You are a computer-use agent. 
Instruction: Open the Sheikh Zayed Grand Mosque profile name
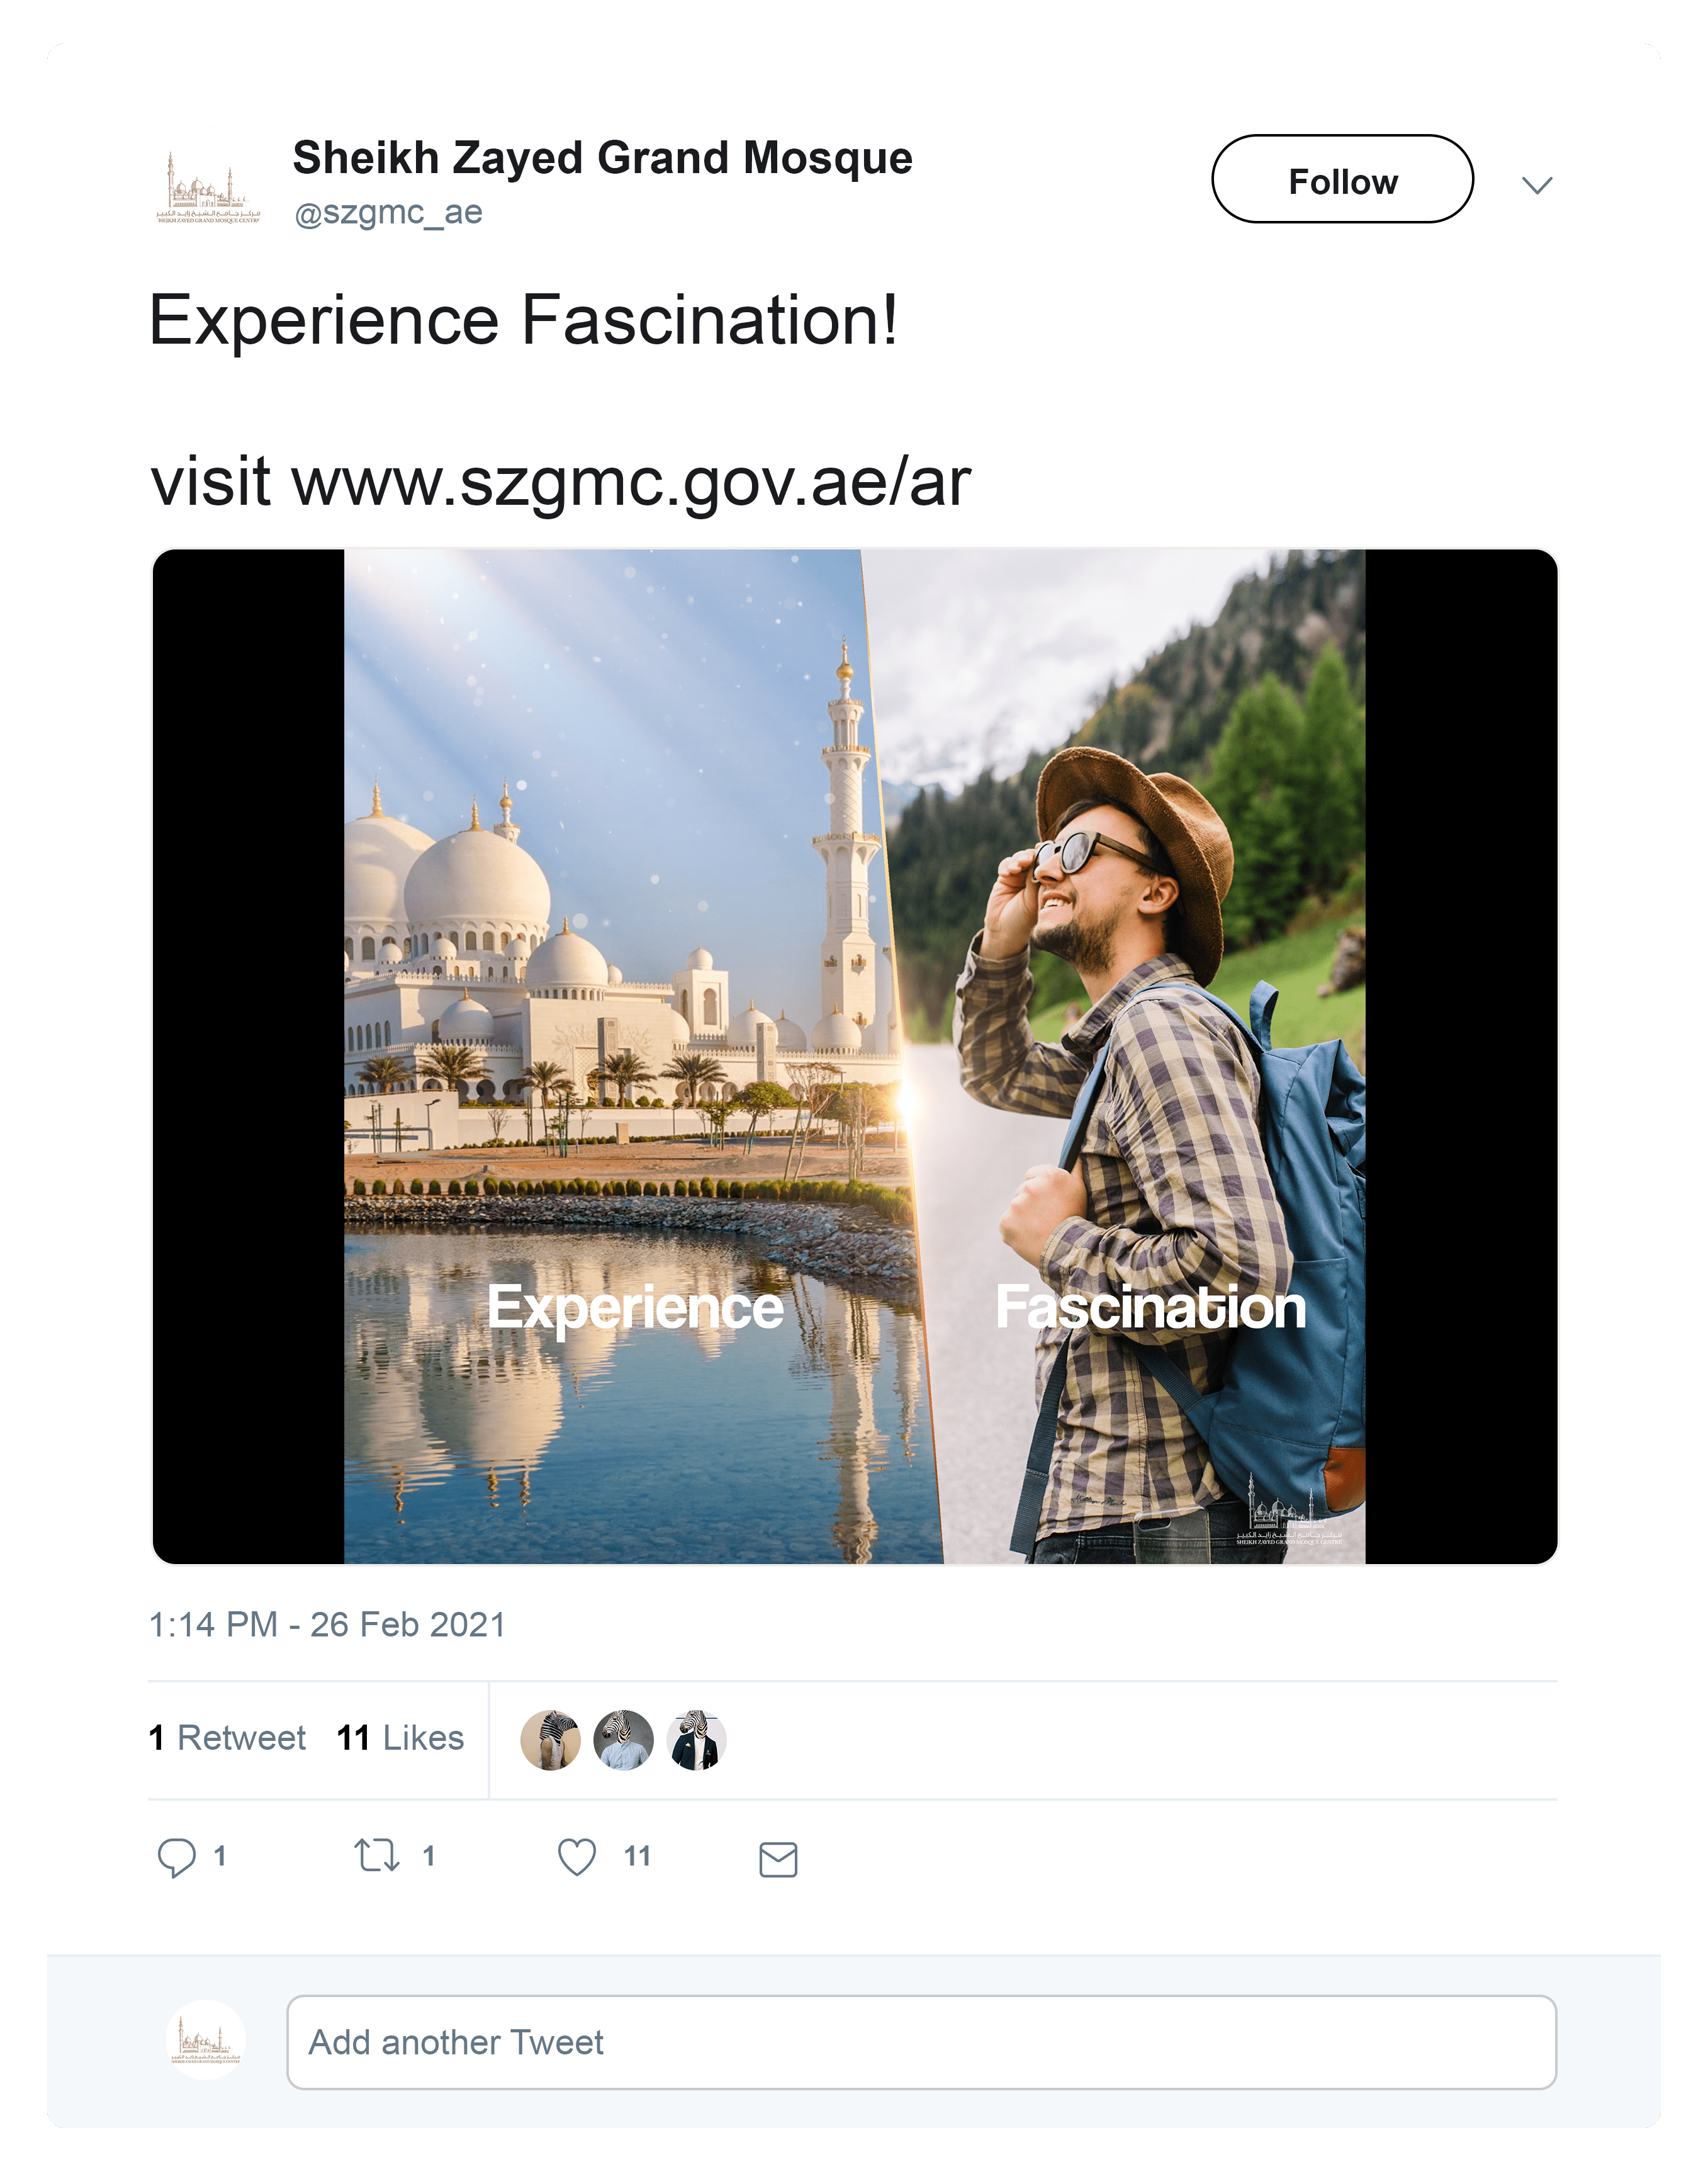click(602, 158)
